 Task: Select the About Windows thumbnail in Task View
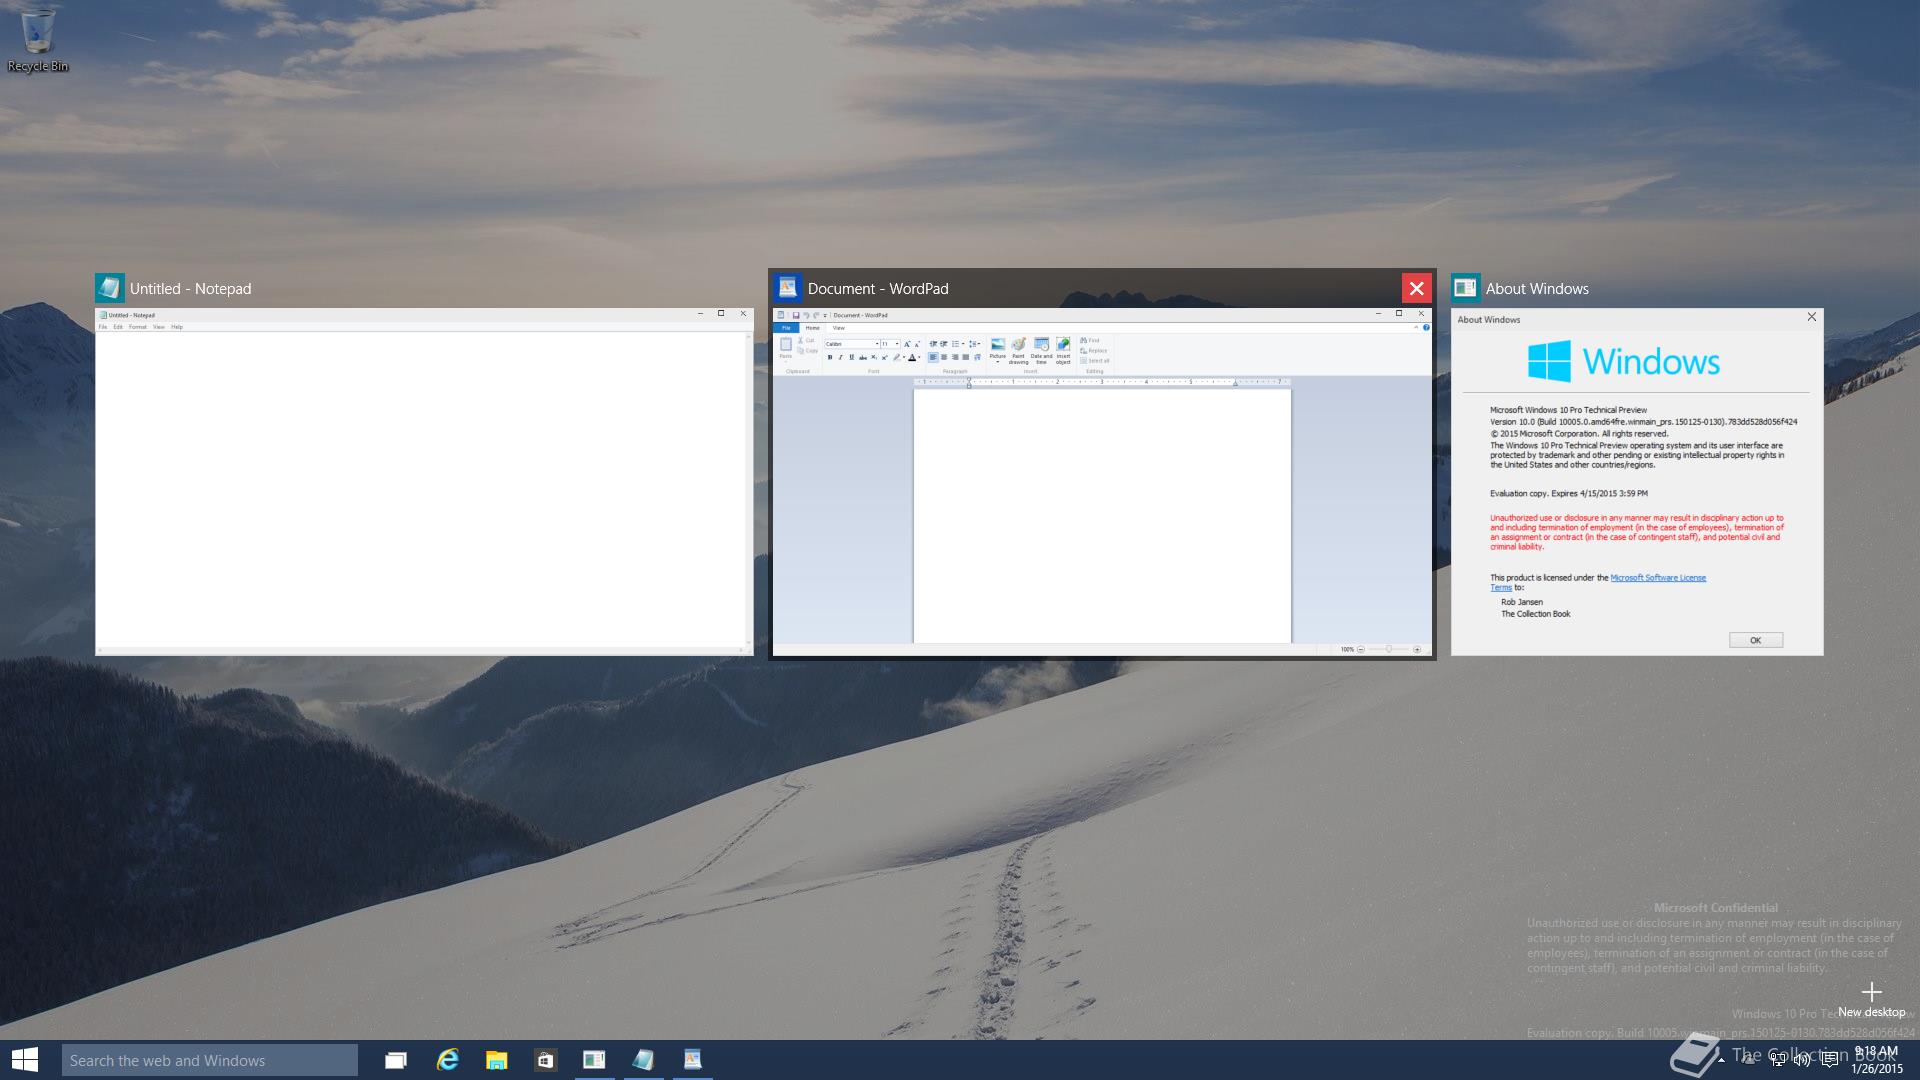pyautogui.click(x=1637, y=482)
